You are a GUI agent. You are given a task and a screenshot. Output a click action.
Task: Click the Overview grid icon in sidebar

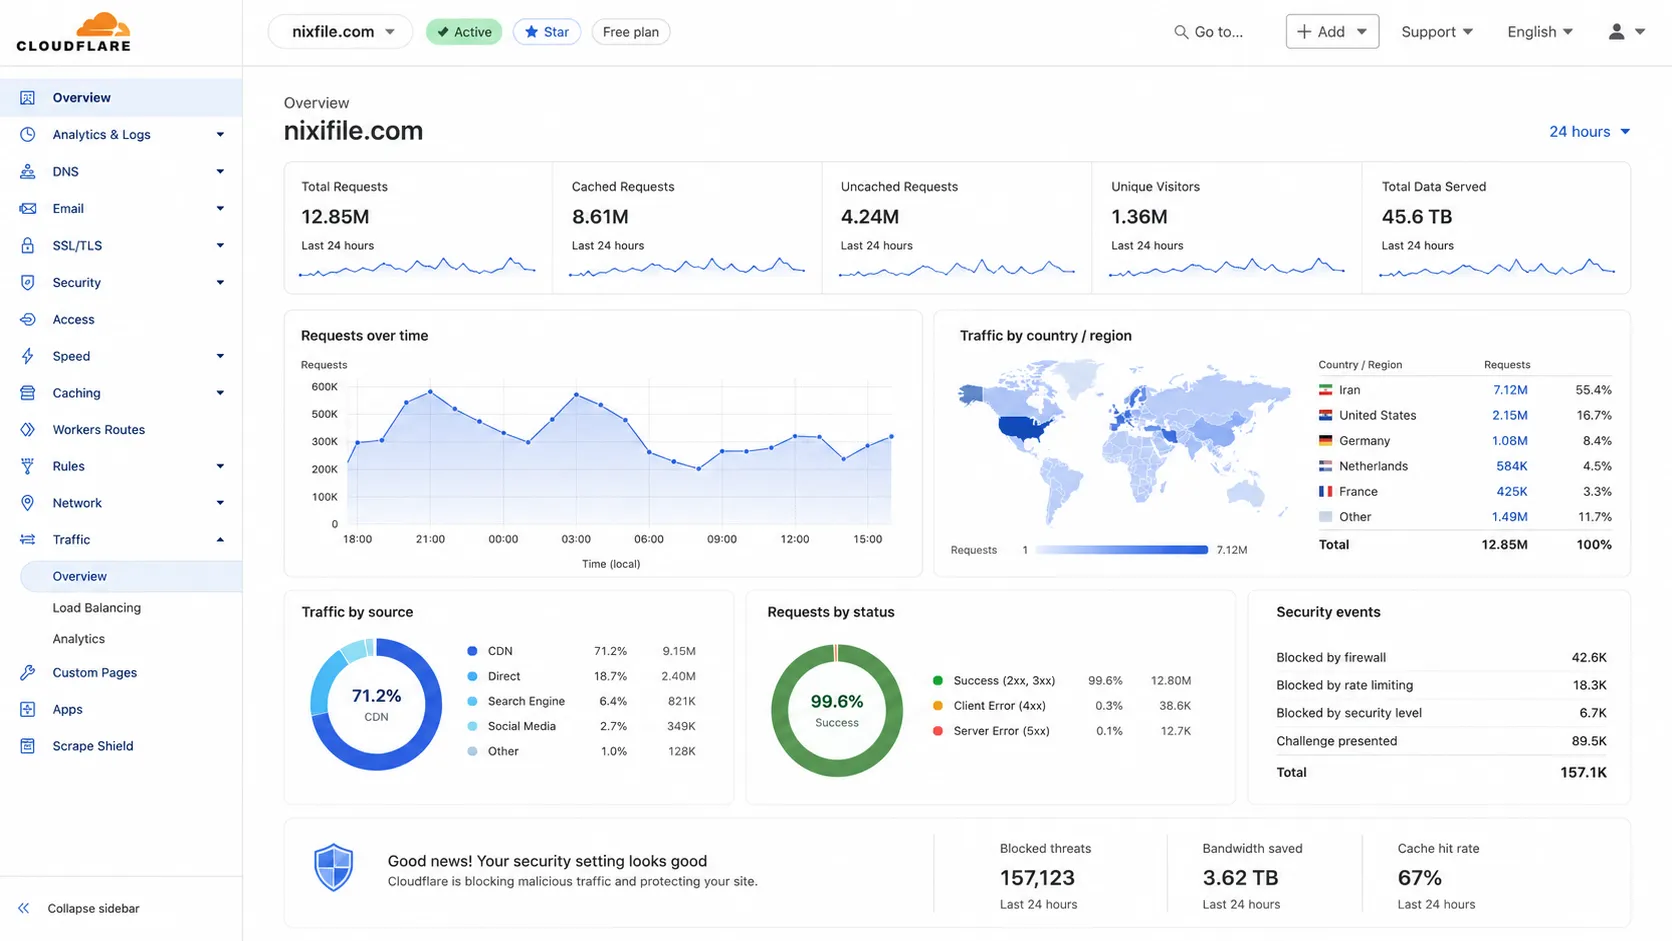coord(28,98)
